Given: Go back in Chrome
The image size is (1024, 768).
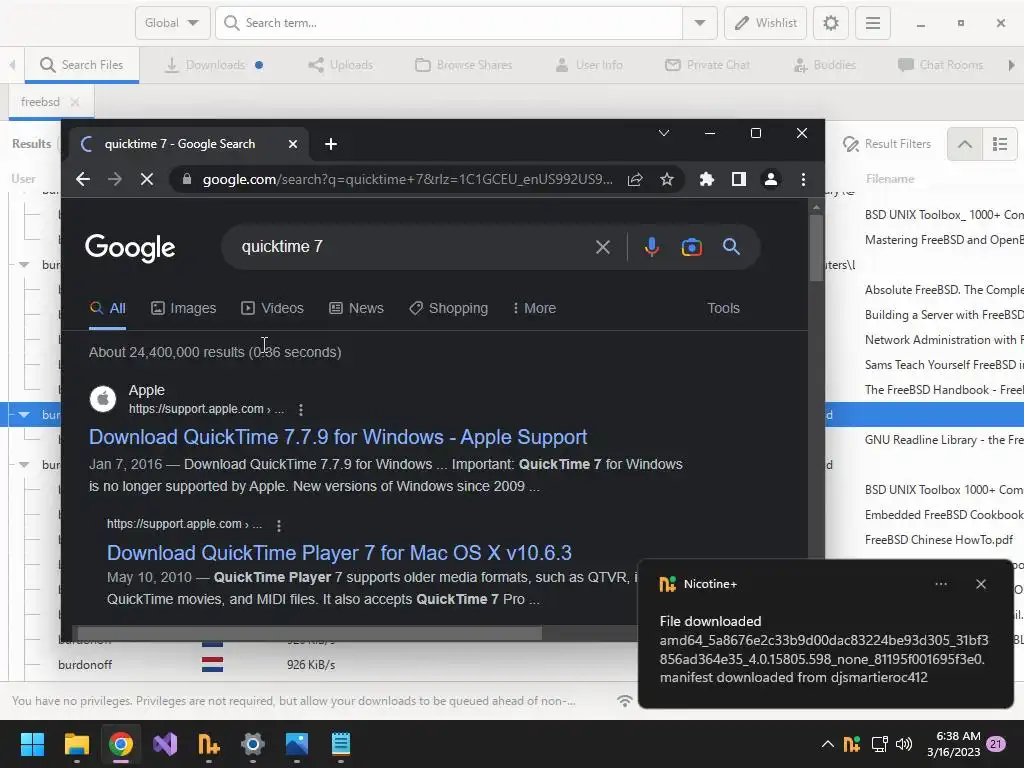Looking at the screenshot, I should (x=82, y=179).
